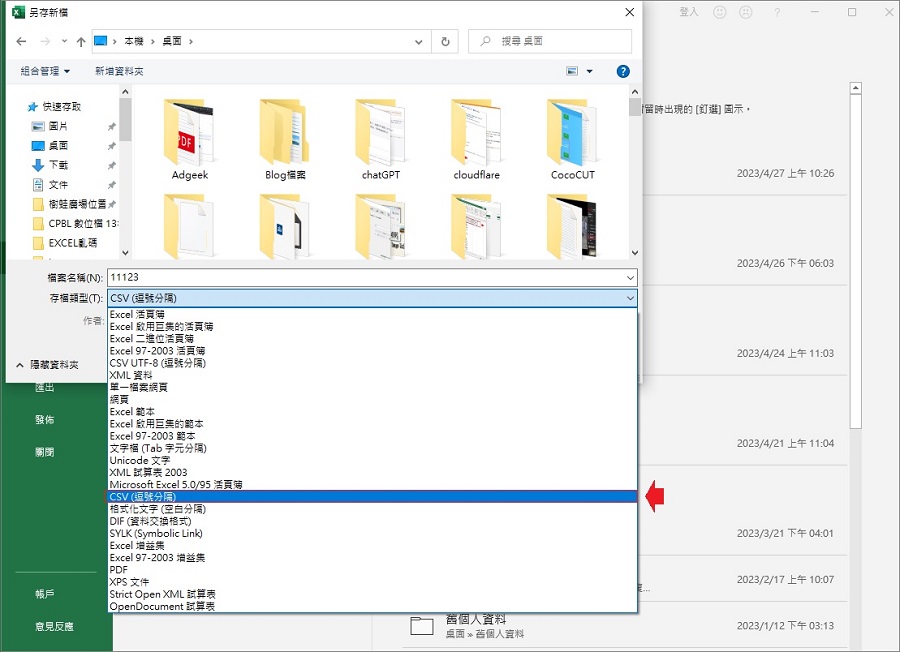Open the 組合管理 dropdown menu
The image size is (900, 652).
click(x=45, y=72)
